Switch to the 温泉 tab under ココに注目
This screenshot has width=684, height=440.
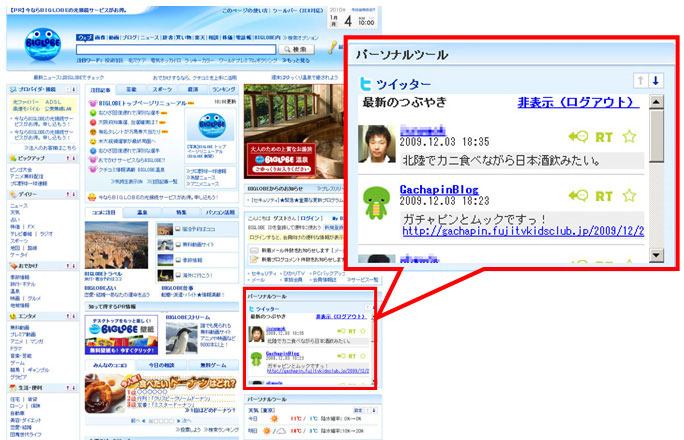tap(142, 212)
